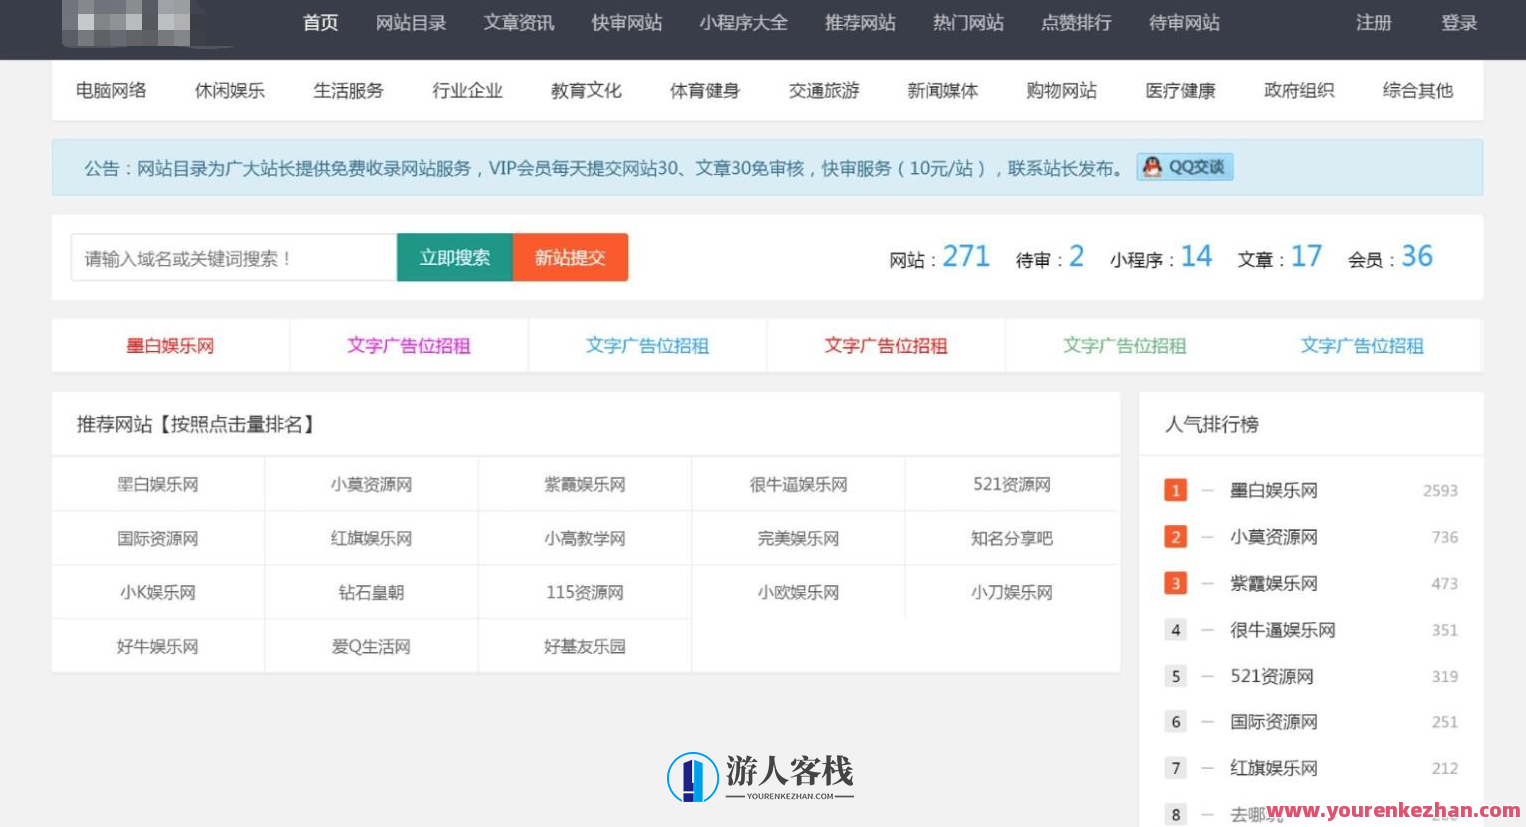Open the 小程序大全 menu item
This screenshot has height=827, width=1526.
(744, 23)
